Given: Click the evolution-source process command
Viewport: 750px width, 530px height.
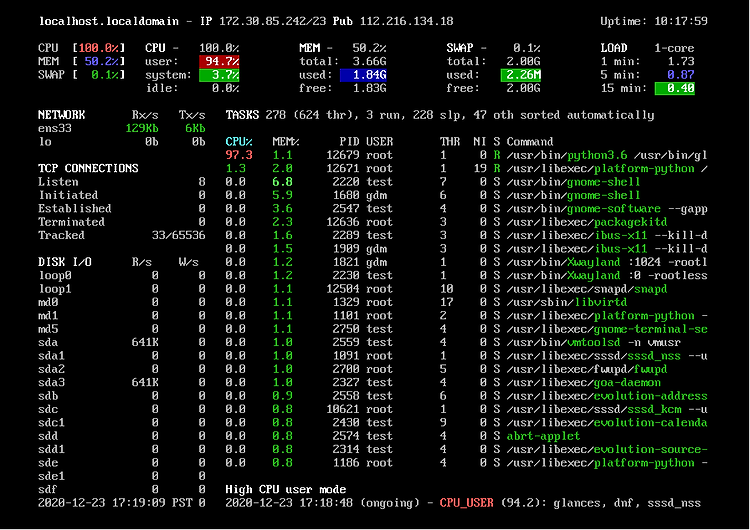Looking at the screenshot, I should point(607,450).
